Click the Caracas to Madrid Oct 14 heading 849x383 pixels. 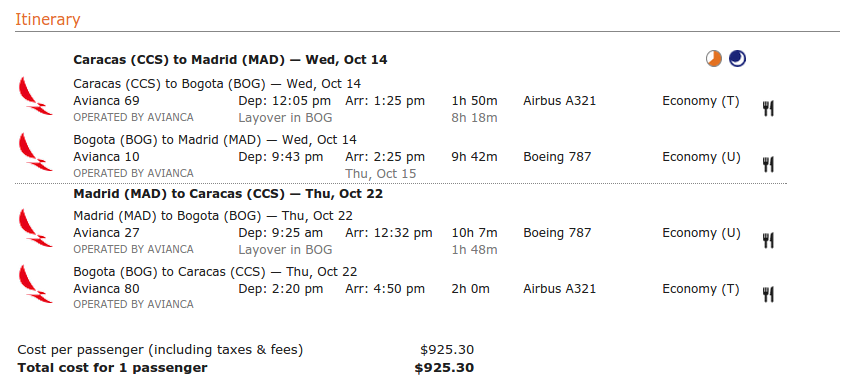point(230,60)
